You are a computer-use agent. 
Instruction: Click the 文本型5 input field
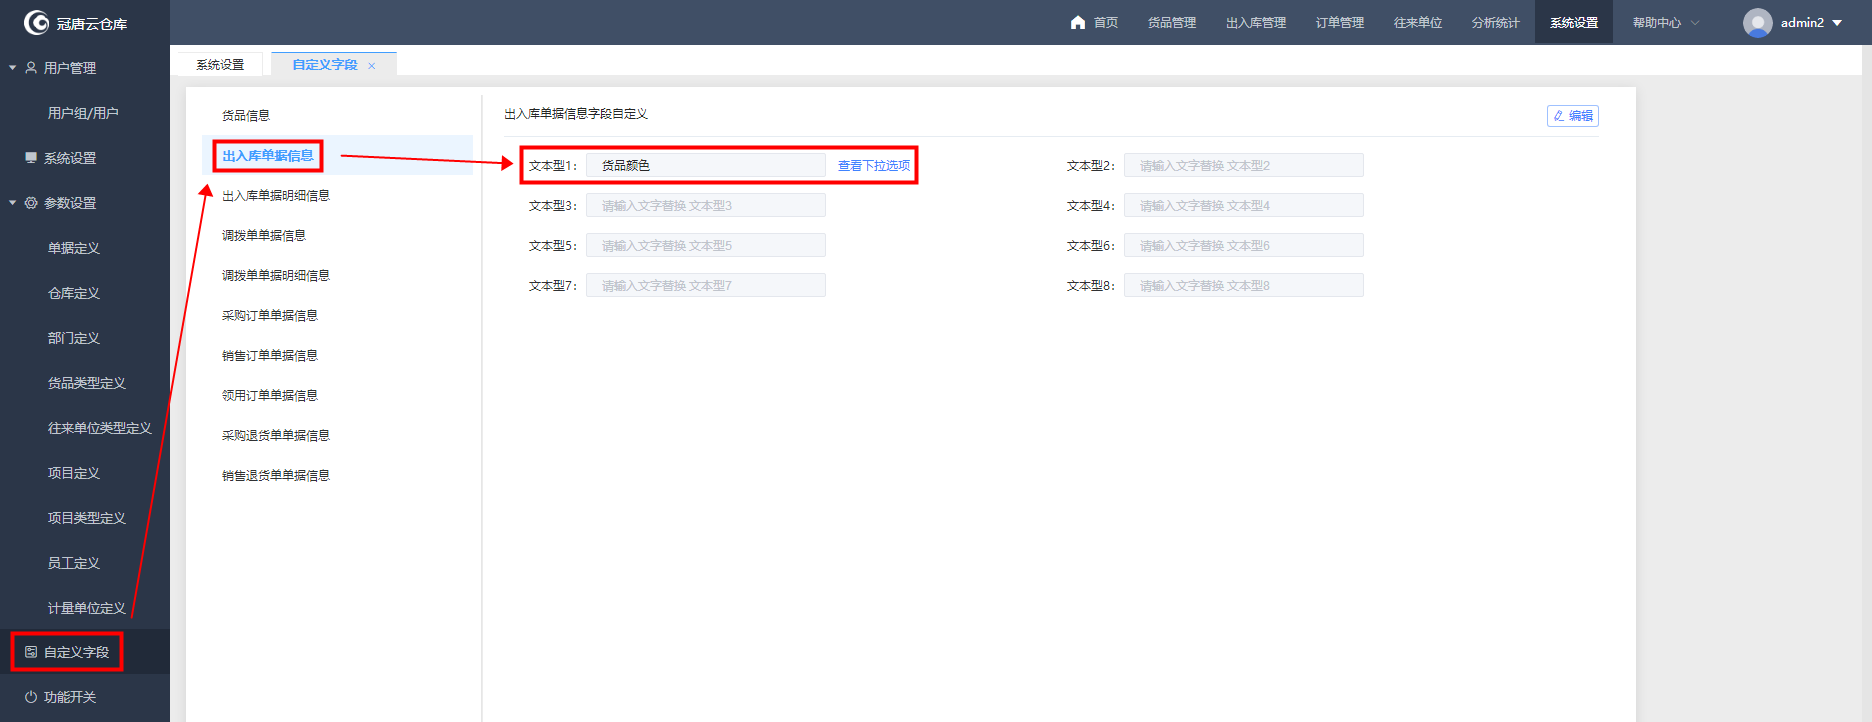[x=706, y=246]
